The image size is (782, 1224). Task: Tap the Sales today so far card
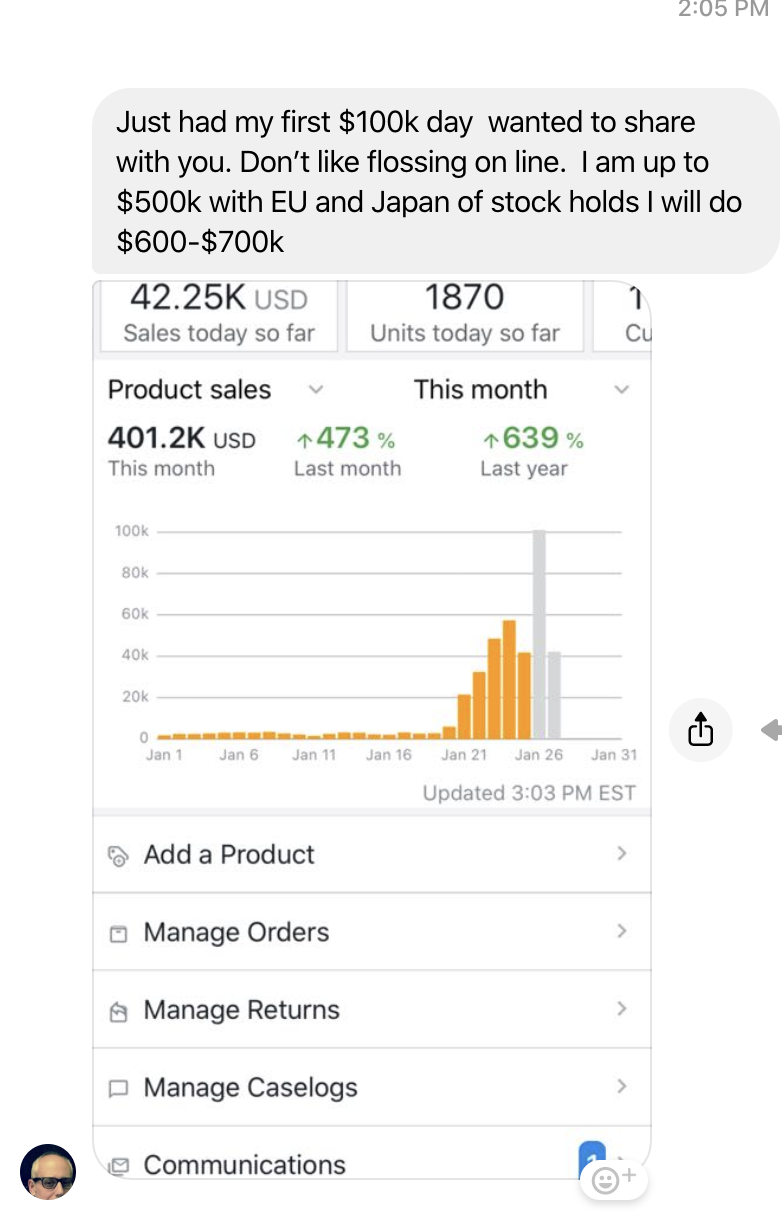click(x=219, y=314)
